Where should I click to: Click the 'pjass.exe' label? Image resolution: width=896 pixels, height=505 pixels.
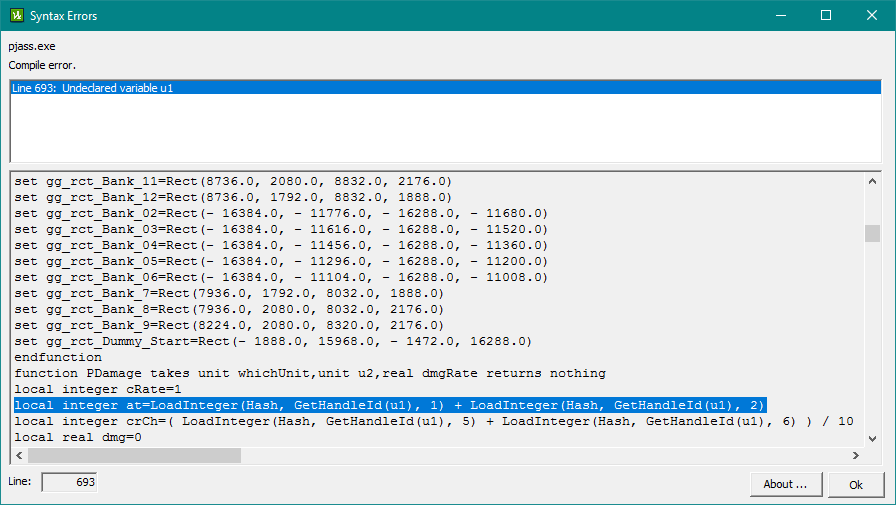(31, 46)
